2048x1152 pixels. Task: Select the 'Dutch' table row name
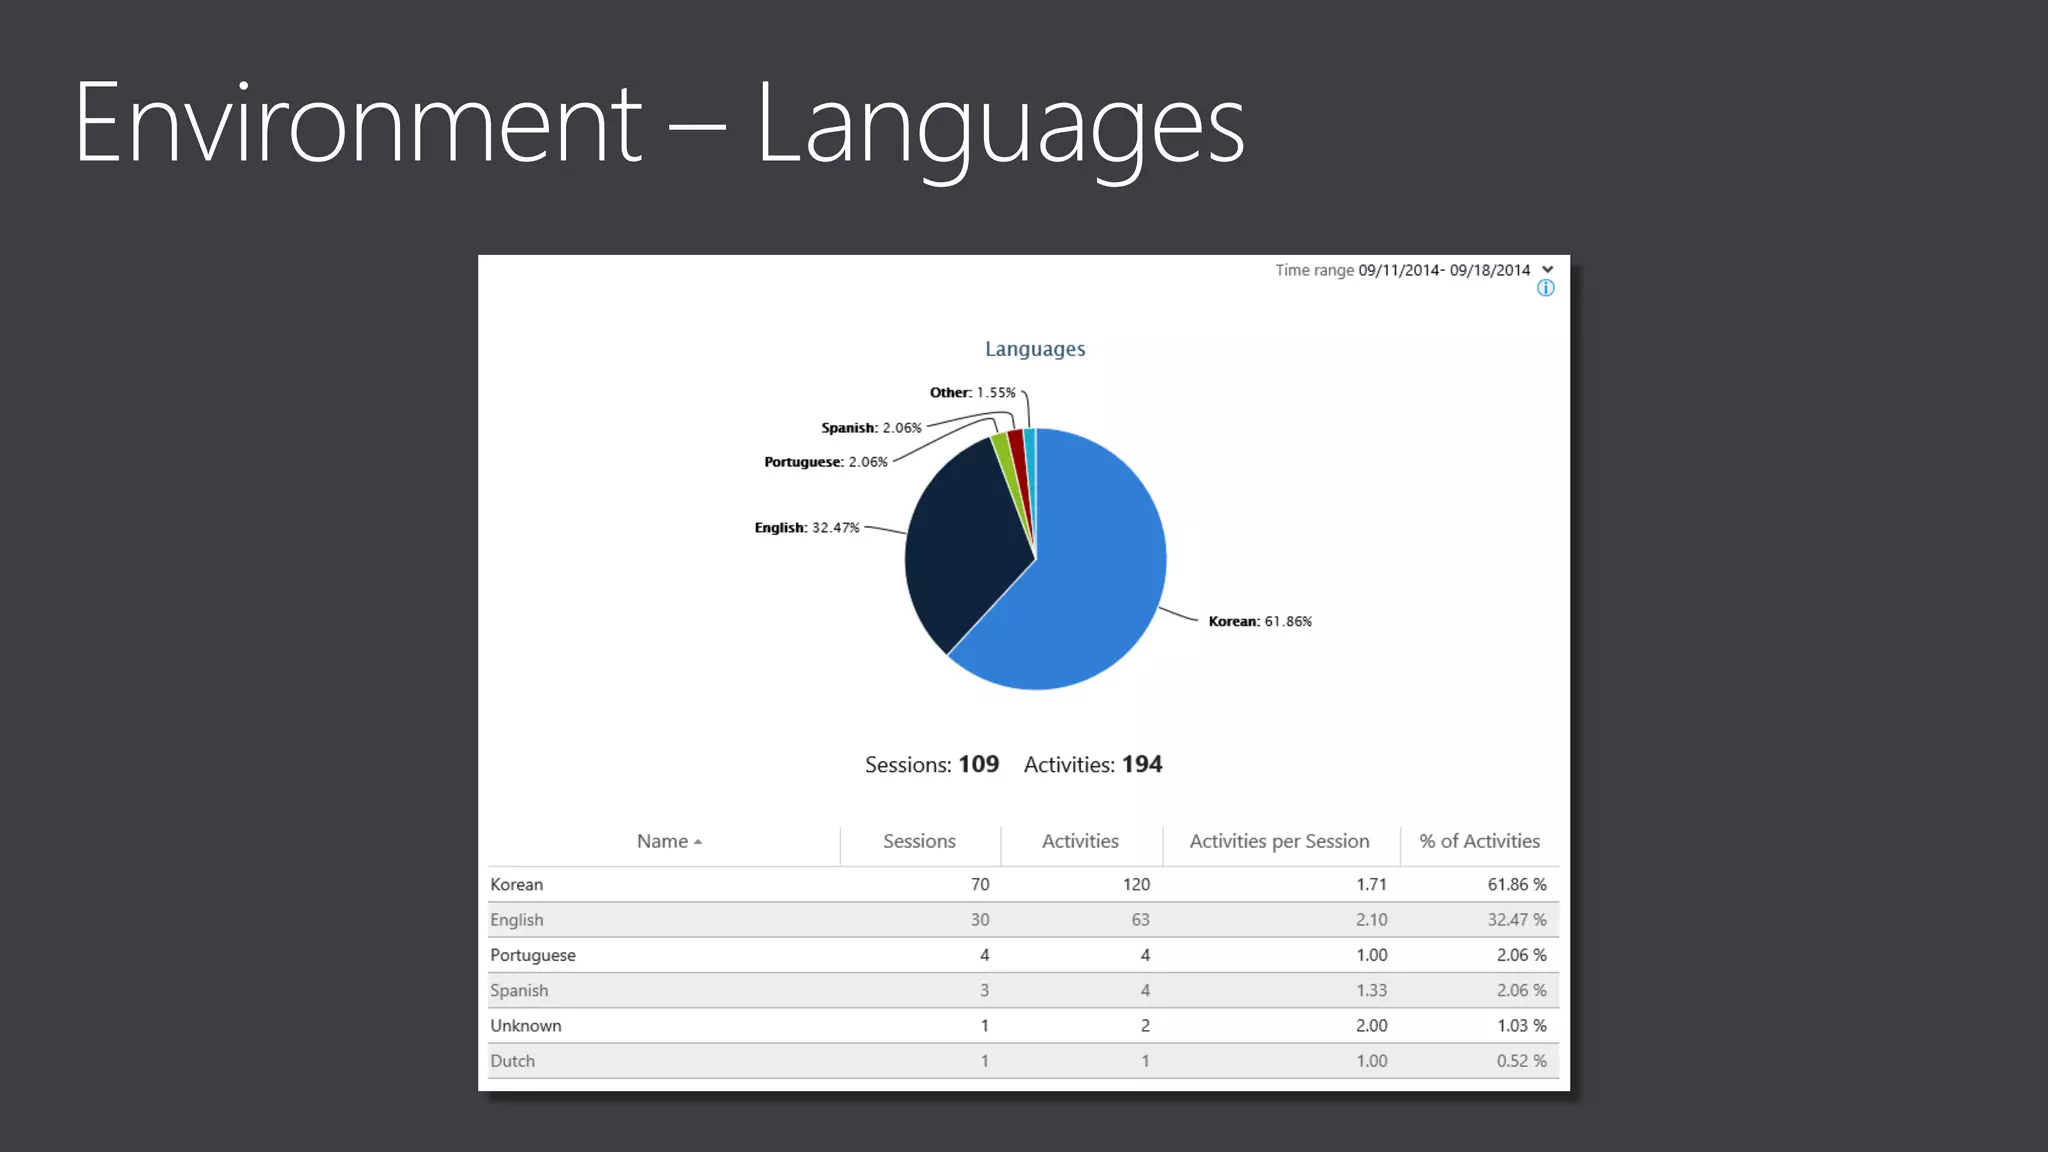pos(512,1061)
